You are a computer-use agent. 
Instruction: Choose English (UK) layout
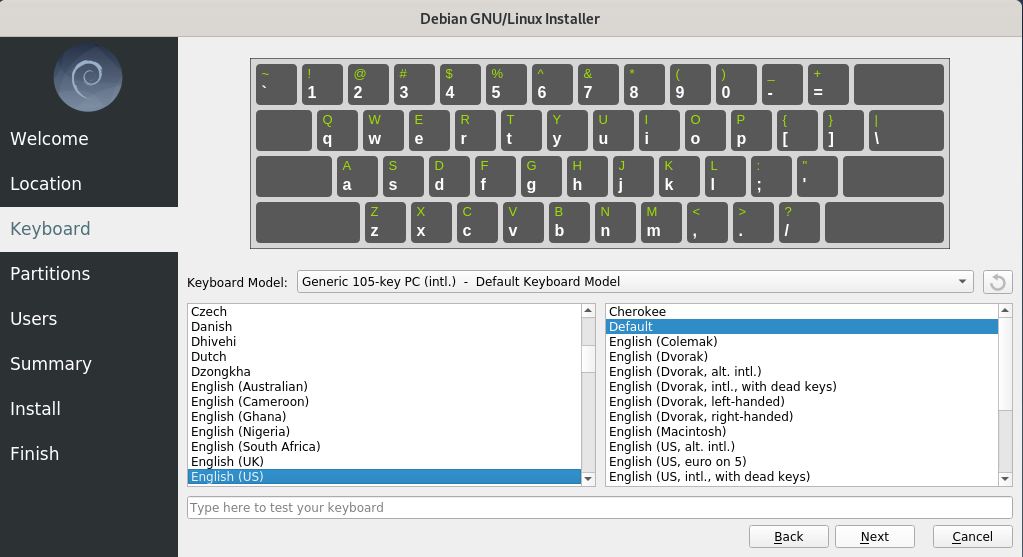pyautogui.click(x=384, y=462)
